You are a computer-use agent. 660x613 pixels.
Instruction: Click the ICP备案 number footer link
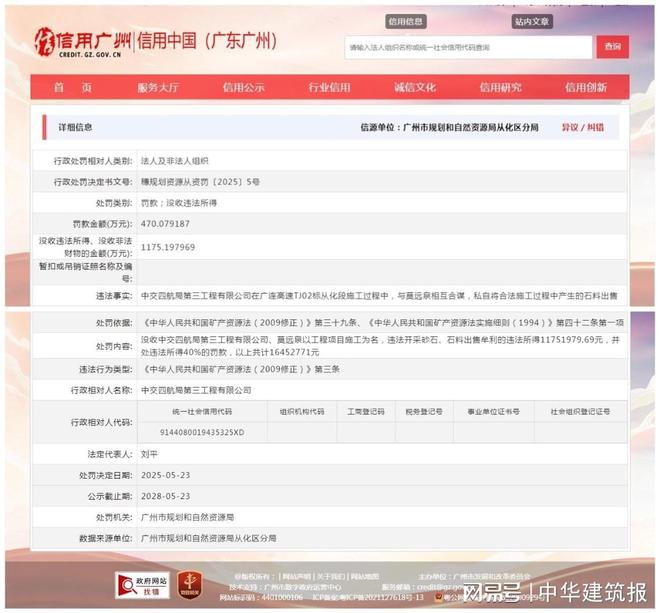tap(368, 597)
